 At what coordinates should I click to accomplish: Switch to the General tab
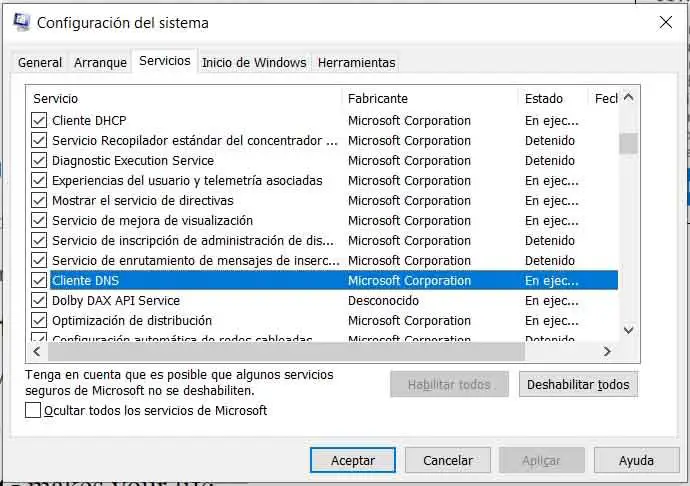pyautogui.click(x=40, y=62)
